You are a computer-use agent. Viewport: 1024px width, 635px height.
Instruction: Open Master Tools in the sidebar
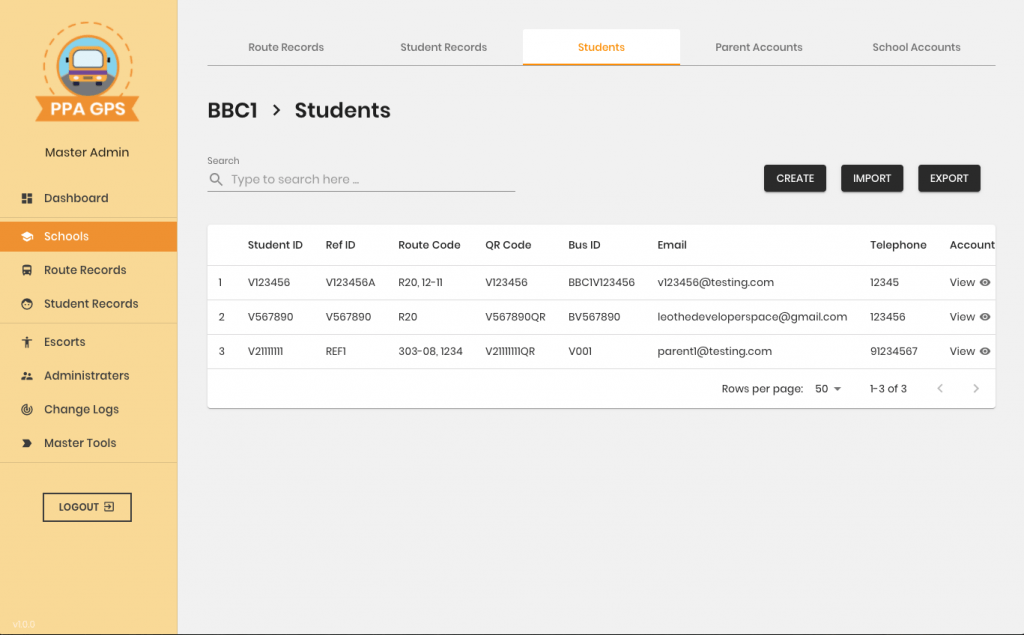[x=88, y=443]
